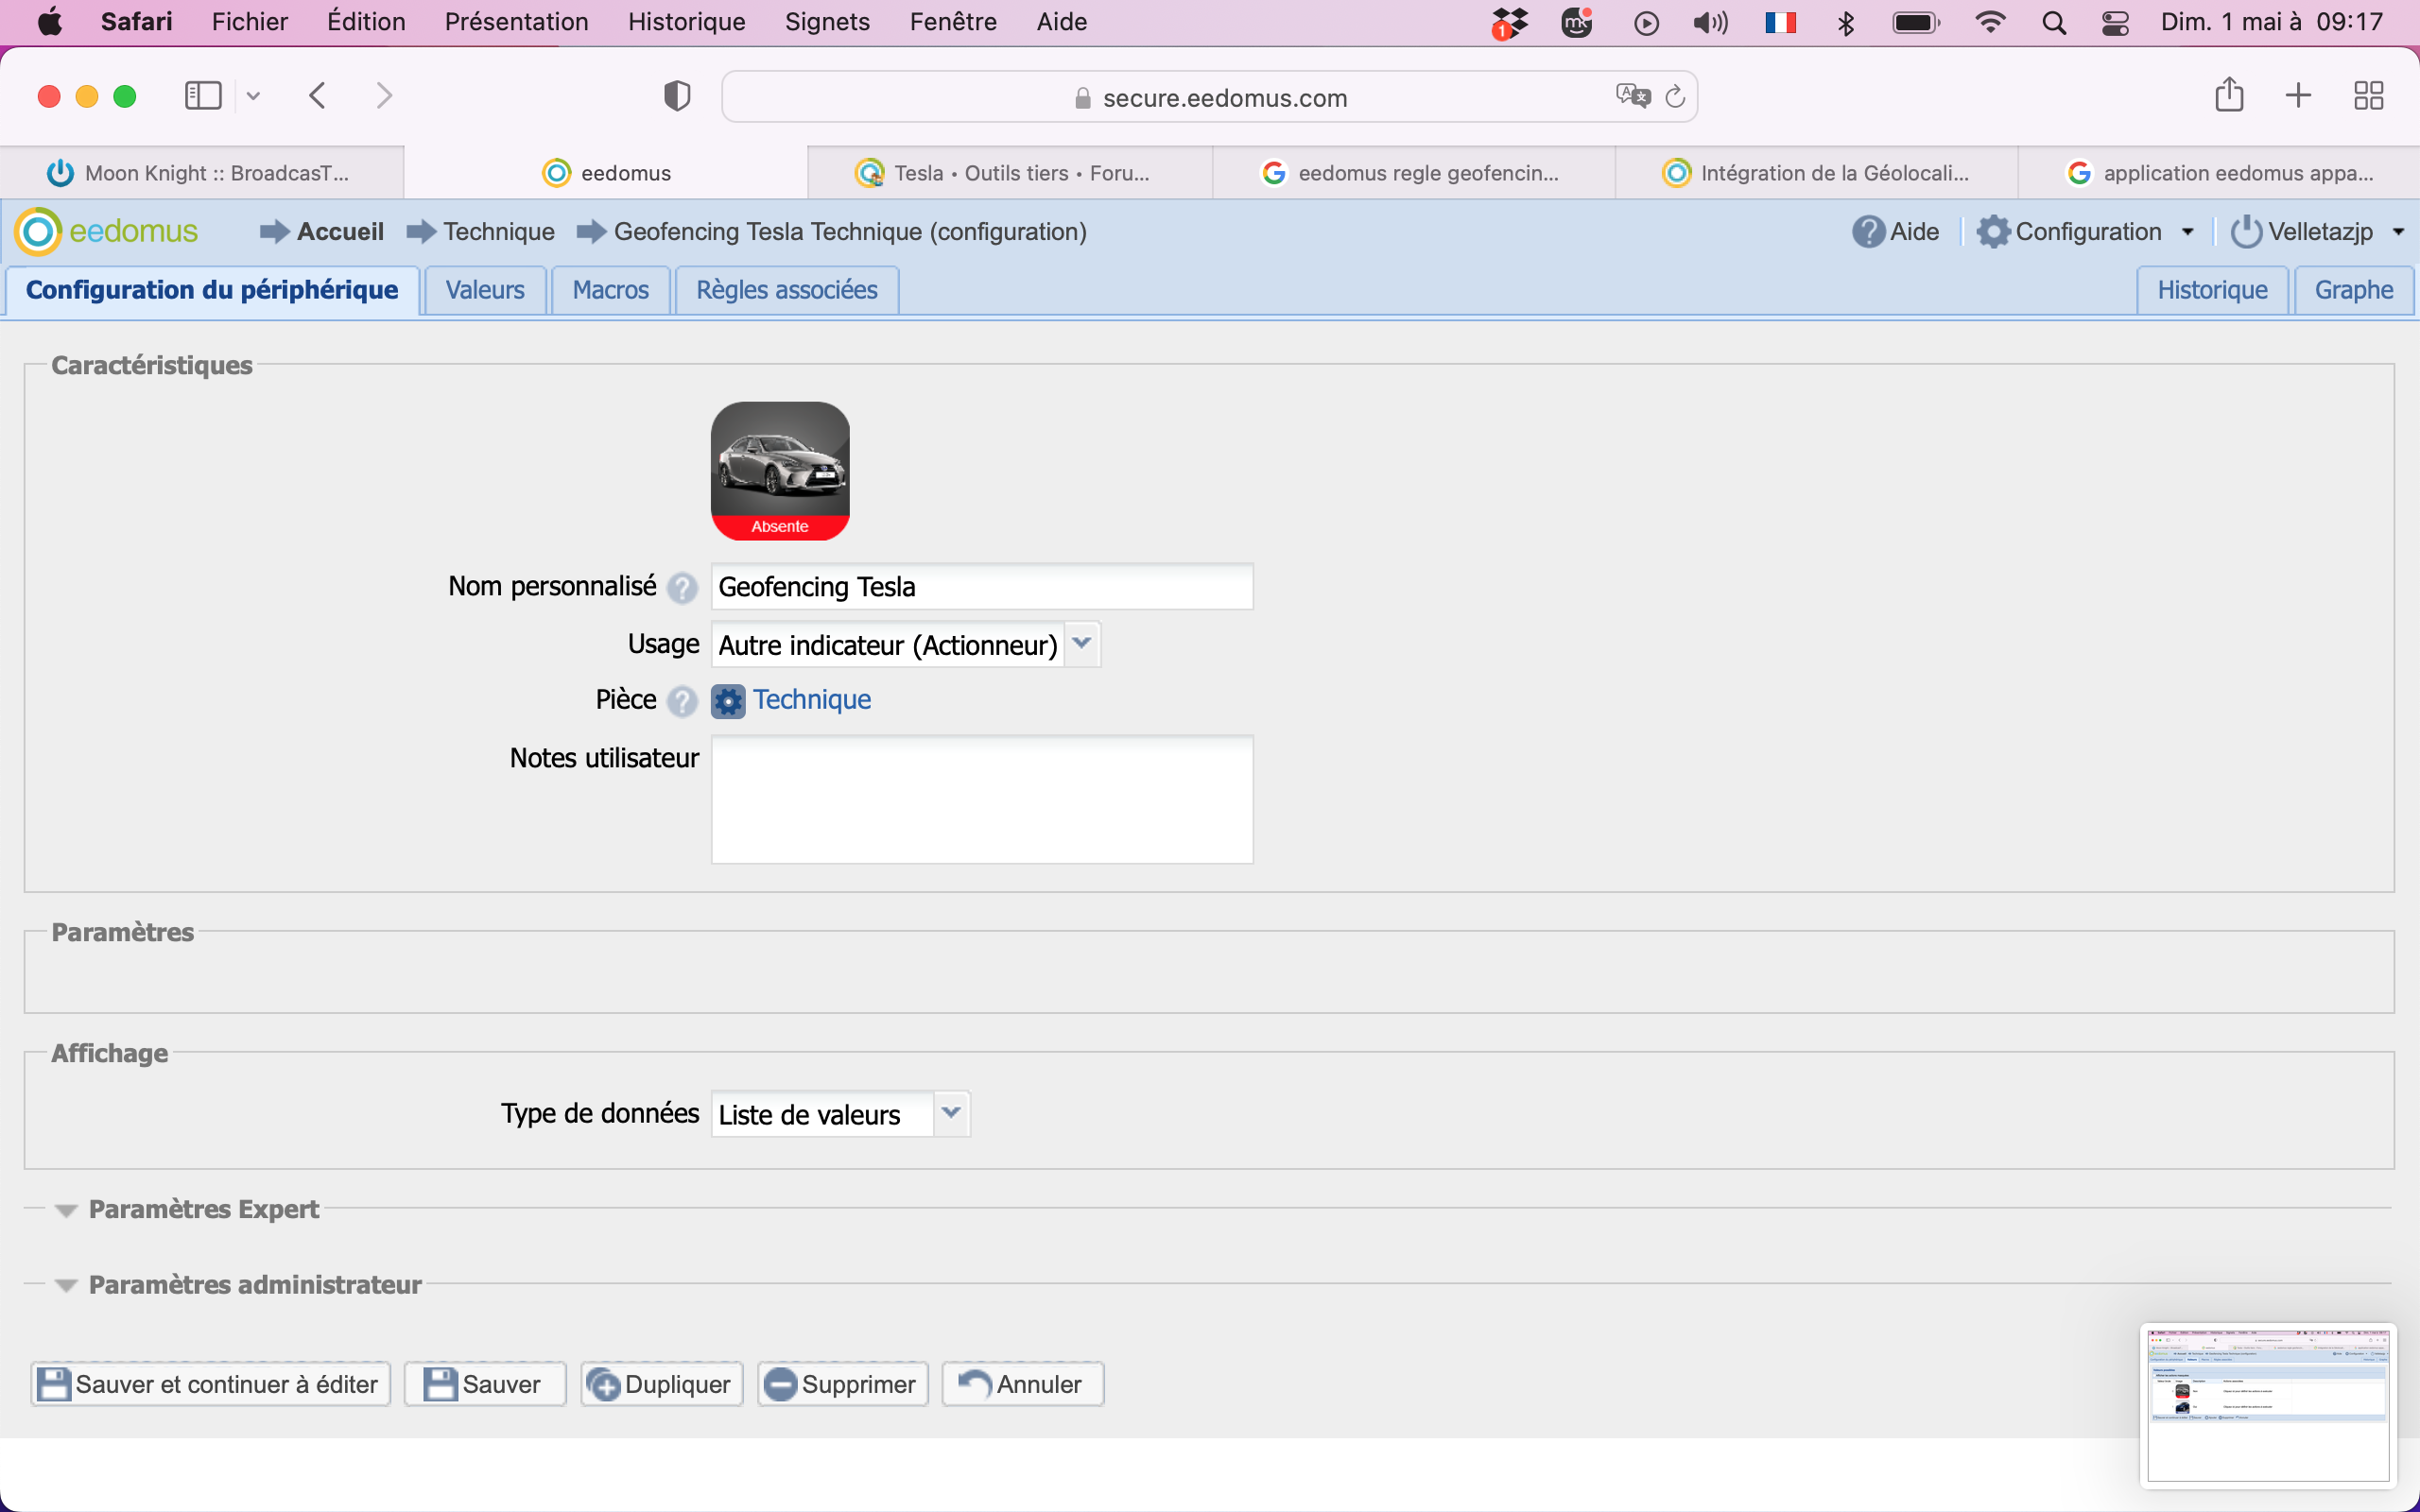Open the Règles associées tab
The width and height of the screenshot is (2420, 1512).
(x=787, y=290)
